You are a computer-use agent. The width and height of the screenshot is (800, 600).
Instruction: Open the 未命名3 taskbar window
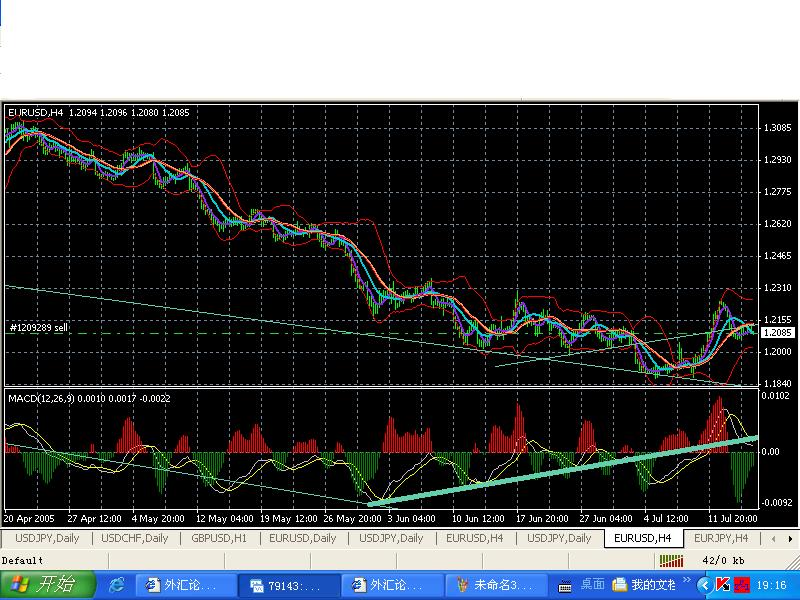(x=495, y=585)
